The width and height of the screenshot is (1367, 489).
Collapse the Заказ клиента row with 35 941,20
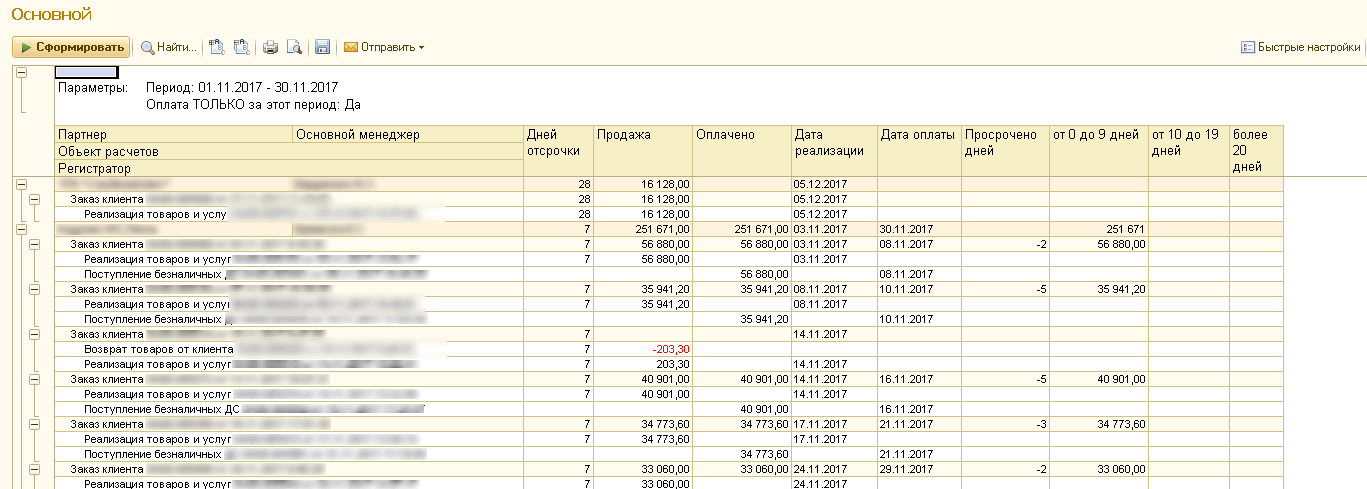(34, 289)
